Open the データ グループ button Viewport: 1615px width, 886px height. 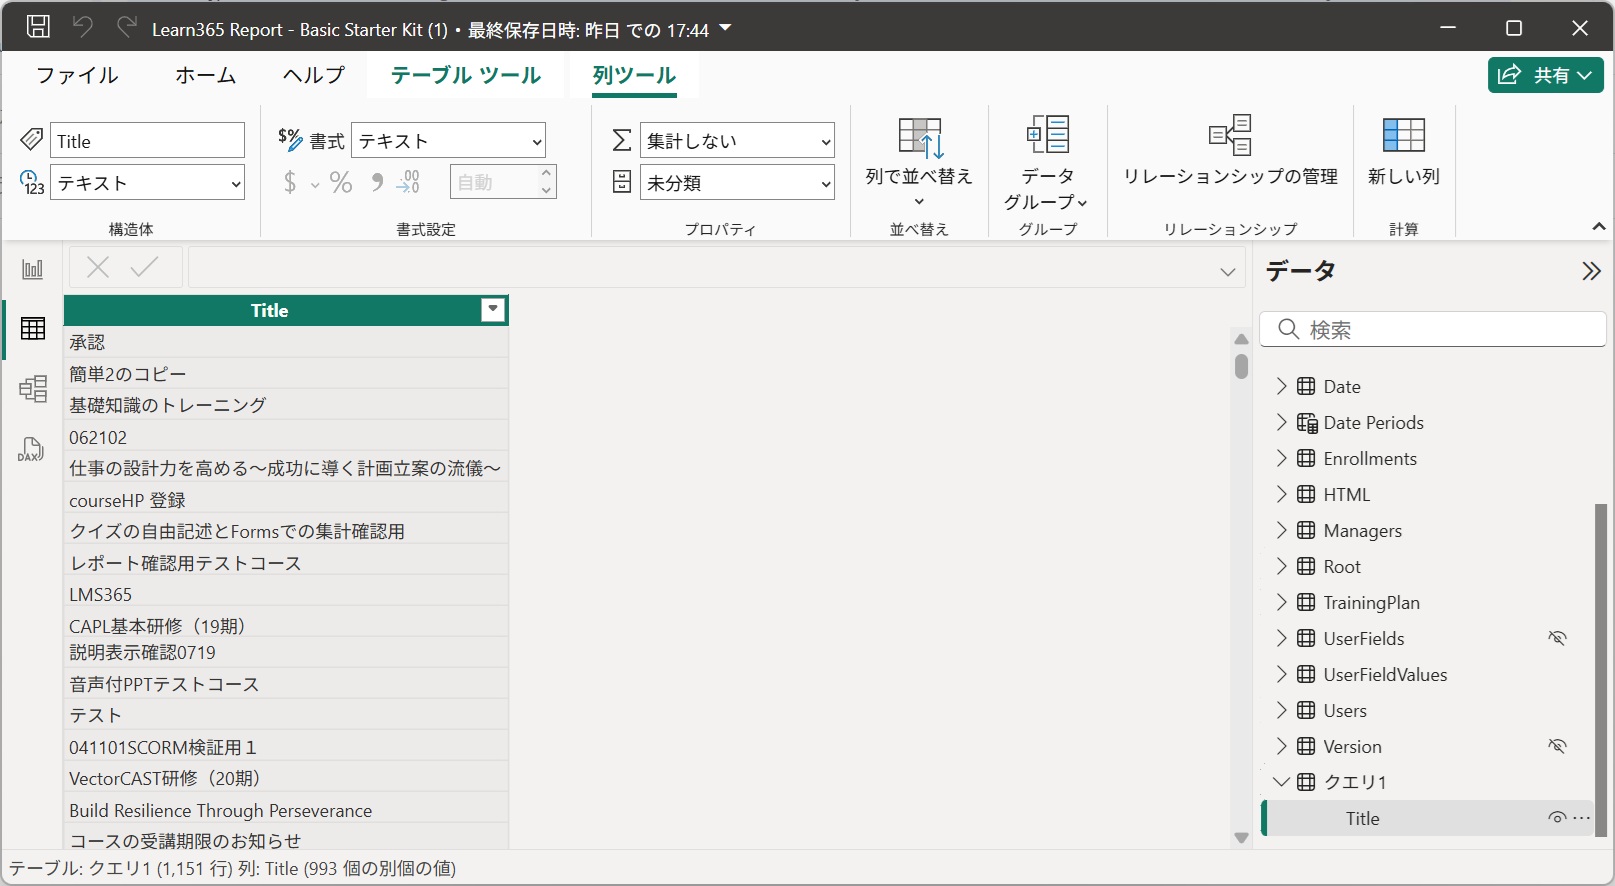tap(1047, 162)
